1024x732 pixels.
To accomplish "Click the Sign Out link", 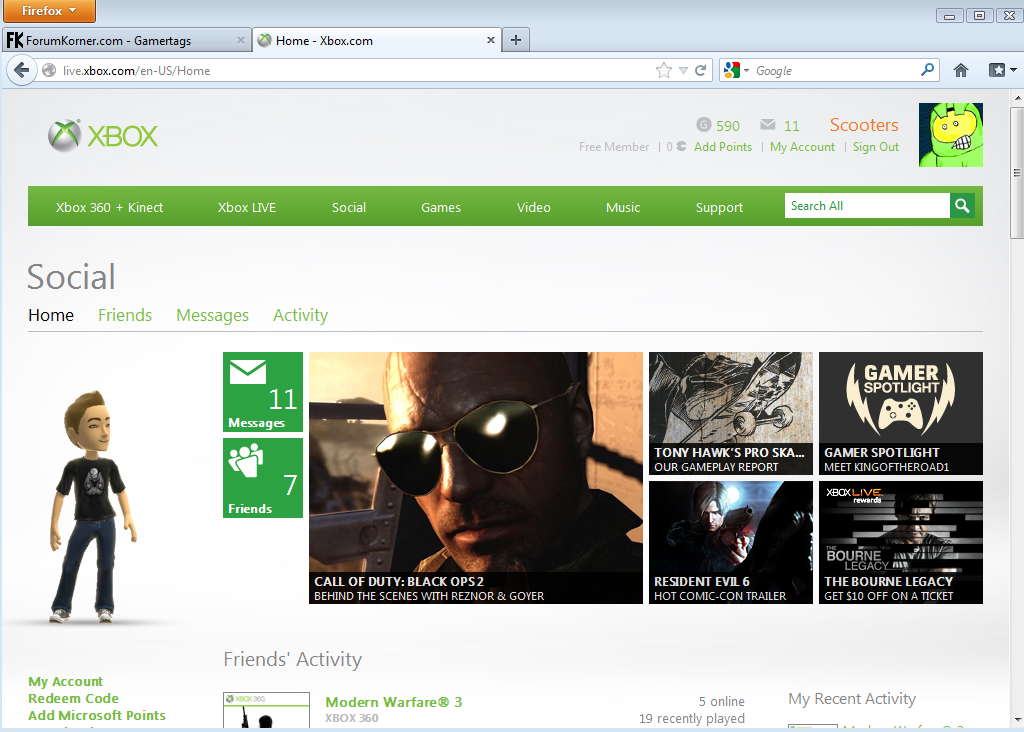I will (876, 147).
